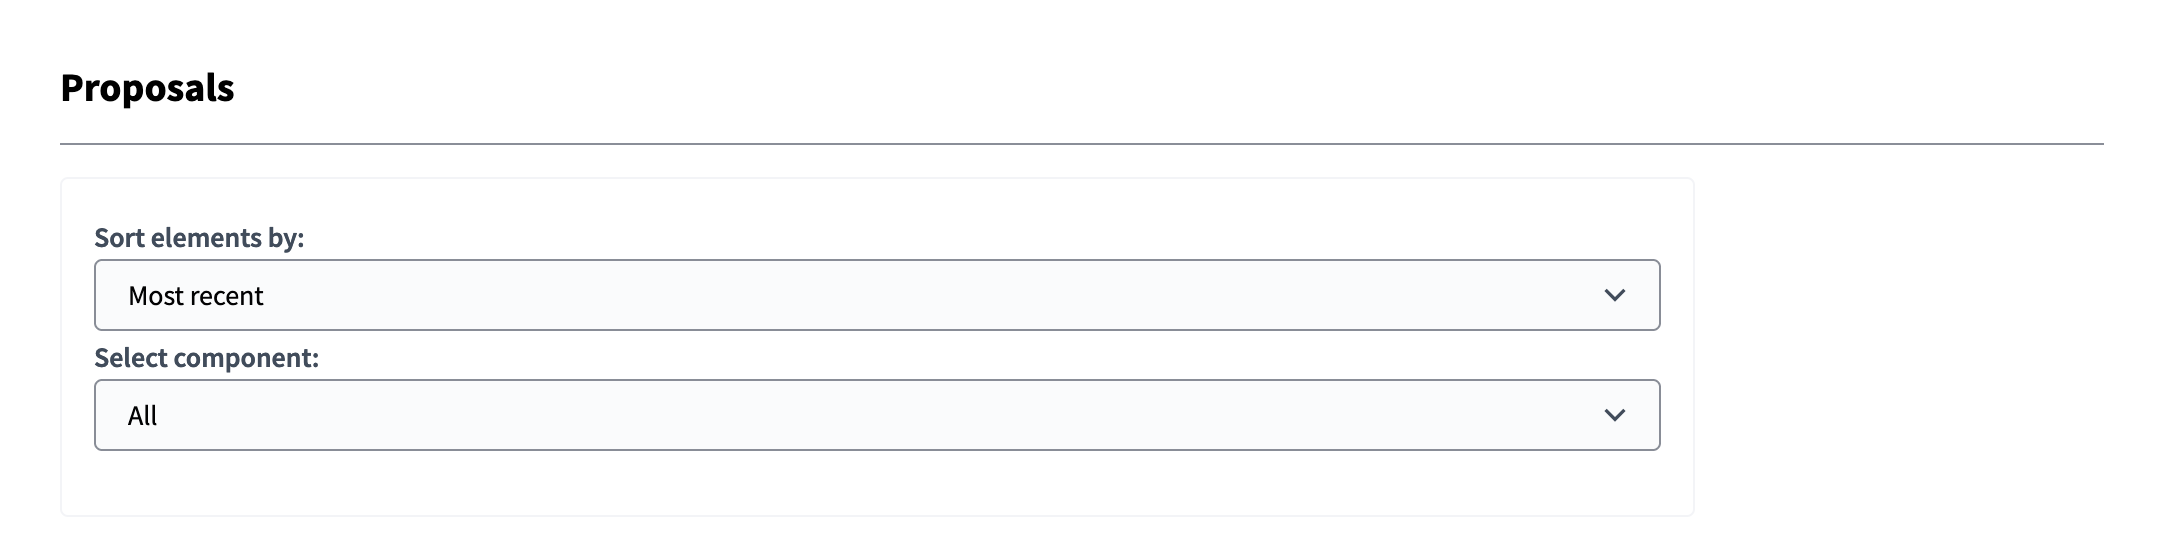Click the chevron arrow in the component dropdown
2168x538 pixels.
[1614, 415]
